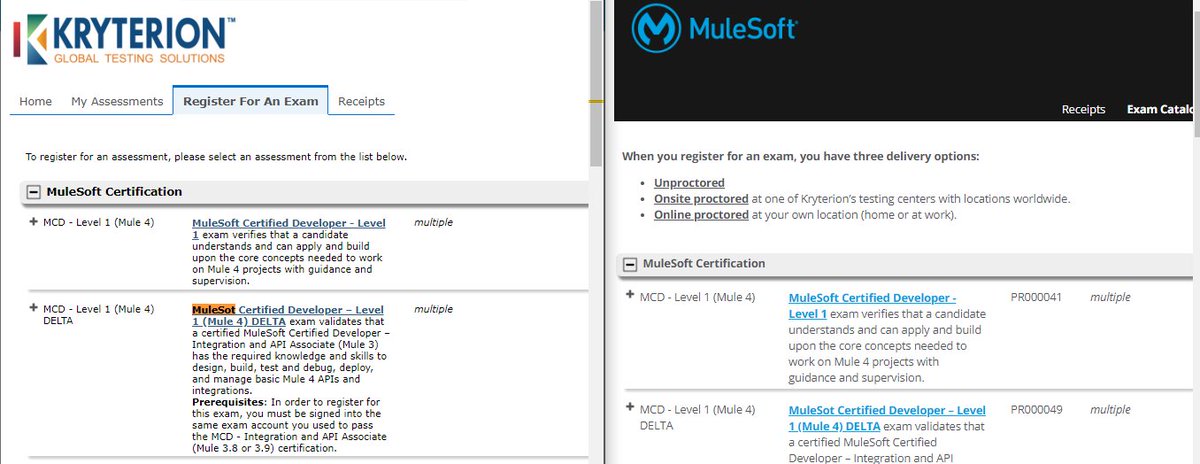Expand MCD - Level 1 (Mule 4) row in MuleSoft window
The width and height of the screenshot is (1200, 464).
click(x=630, y=295)
